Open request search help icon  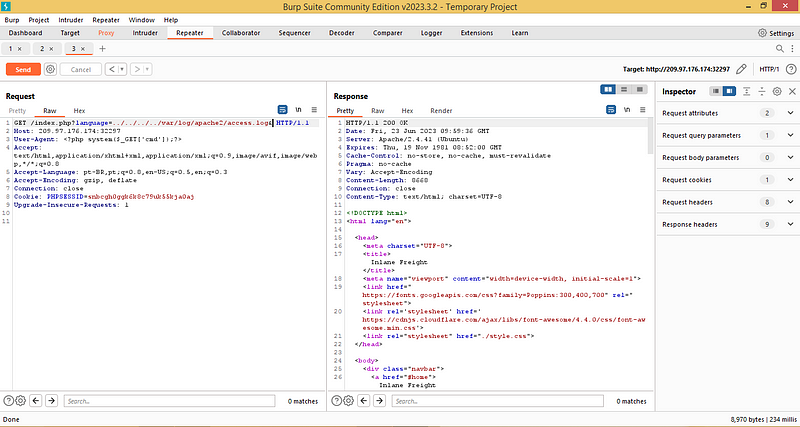[8, 400]
